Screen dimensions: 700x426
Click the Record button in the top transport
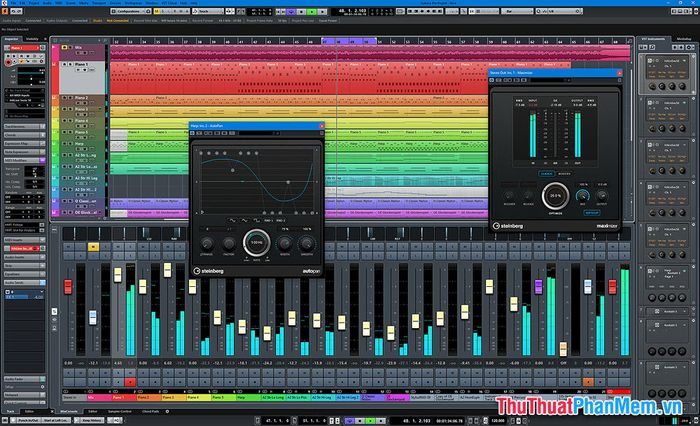(x=322, y=11)
